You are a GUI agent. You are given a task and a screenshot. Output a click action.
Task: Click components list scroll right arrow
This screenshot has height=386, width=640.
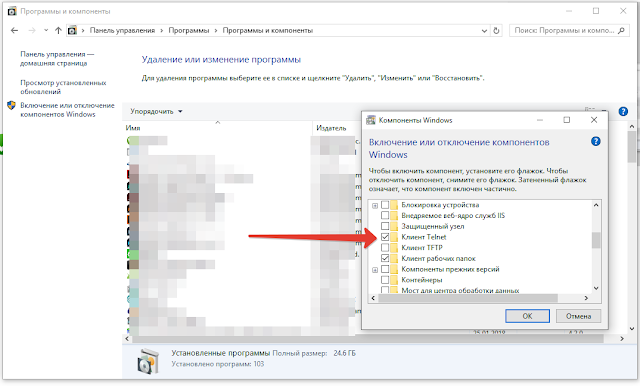[586, 298]
